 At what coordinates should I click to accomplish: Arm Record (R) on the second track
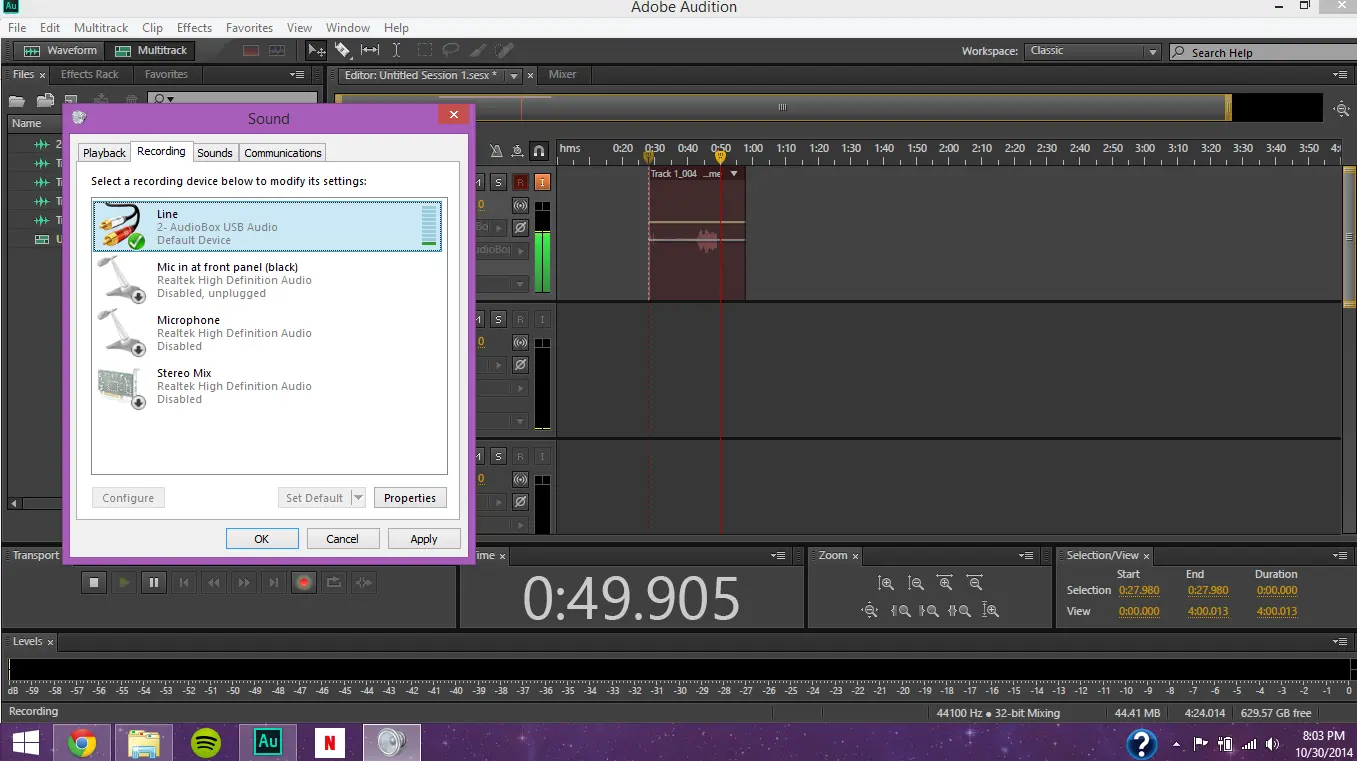[520, 319]
